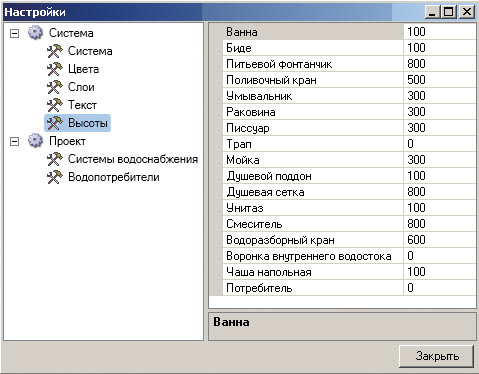Maximize the Настройки window
This screenshot has height=374, width=479.
[449, 12]
